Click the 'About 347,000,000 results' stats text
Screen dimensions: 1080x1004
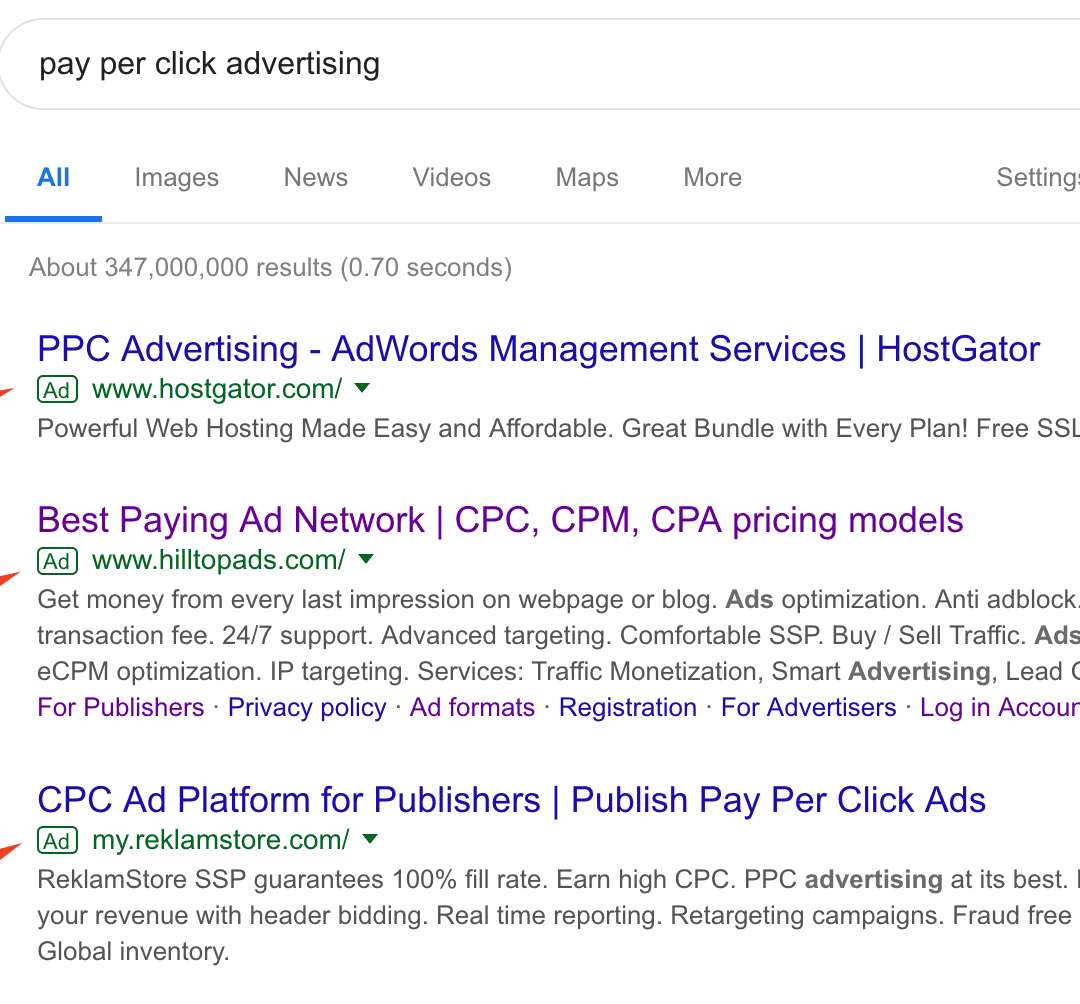pyautogui.click(x=271, y=267)
